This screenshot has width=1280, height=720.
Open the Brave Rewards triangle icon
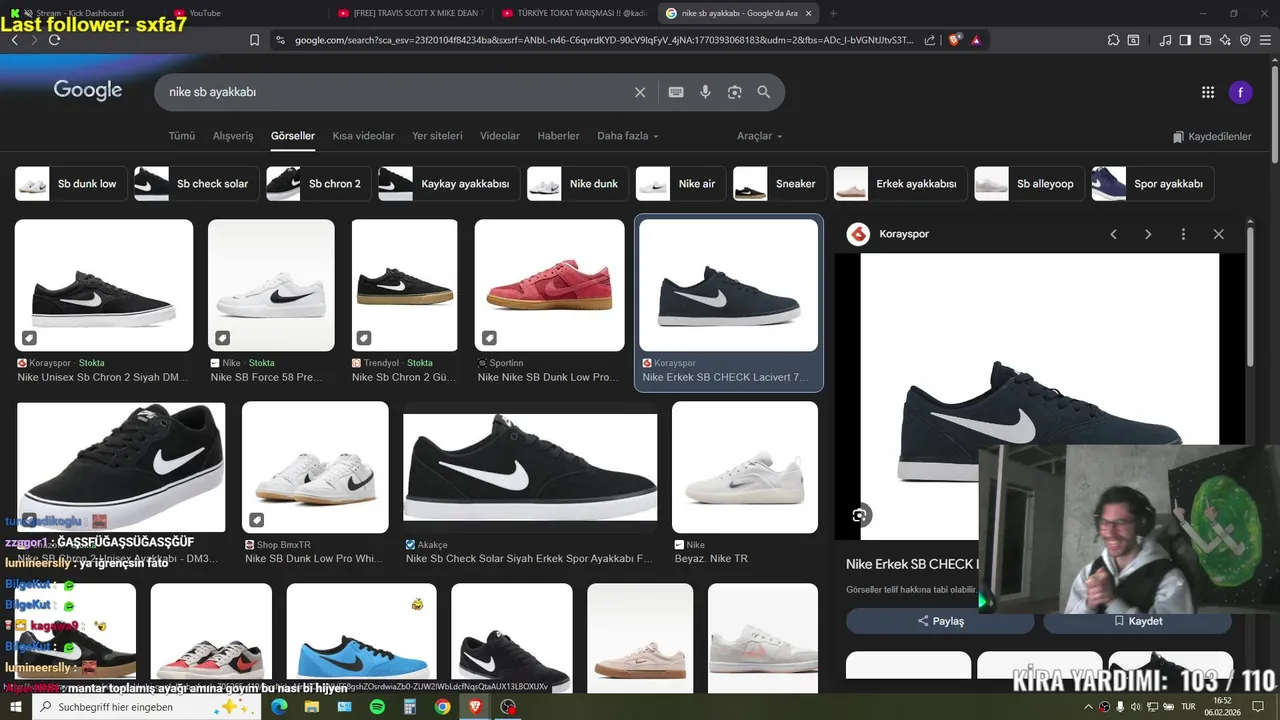976,40
